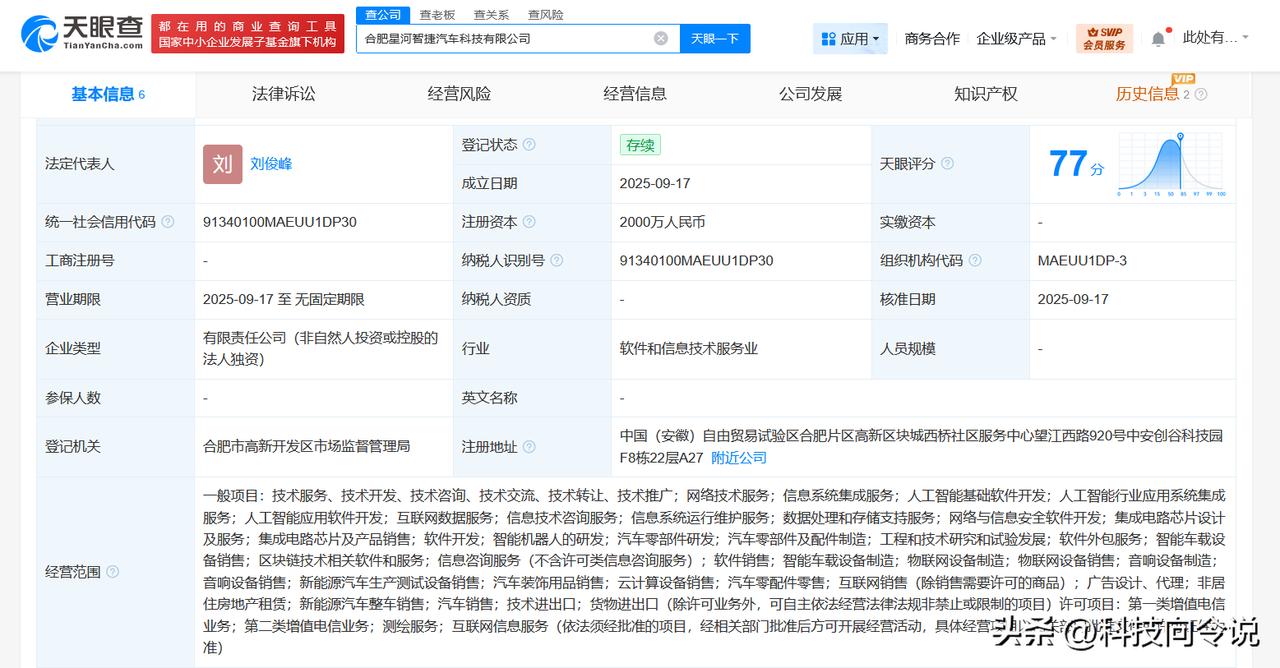Open help icon next to 统一社会信用代码
This screenshot has width=1280, height=668.
(x=168, y=222)
